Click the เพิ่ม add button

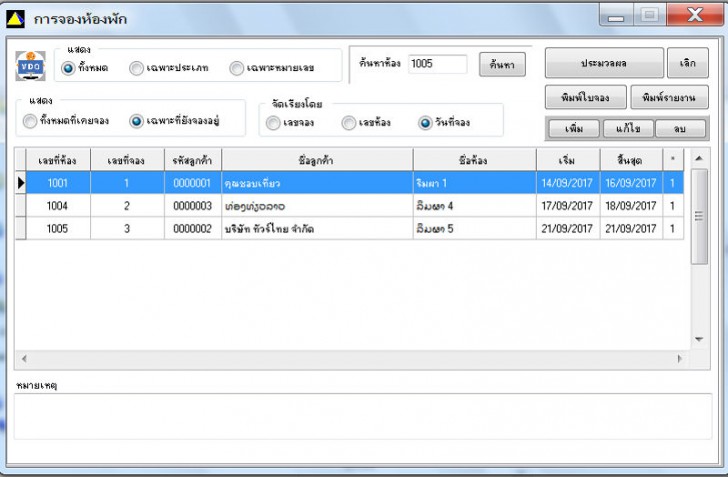[574, 129]
